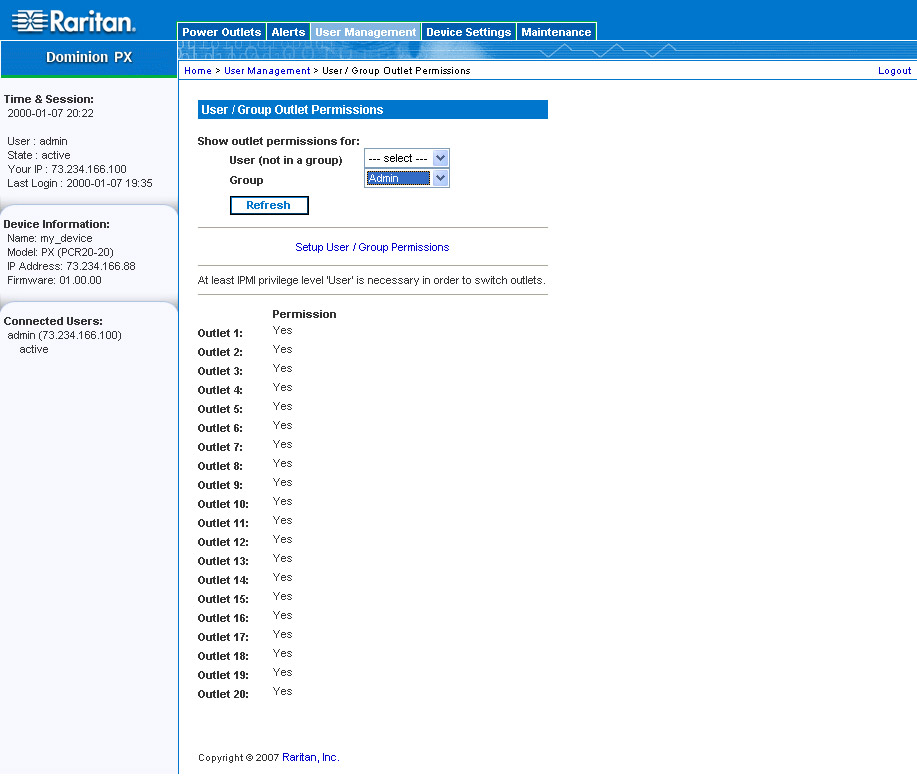Click the Raritan logo
This screenshot has height=777, width=917.
(x=75, y=21)
